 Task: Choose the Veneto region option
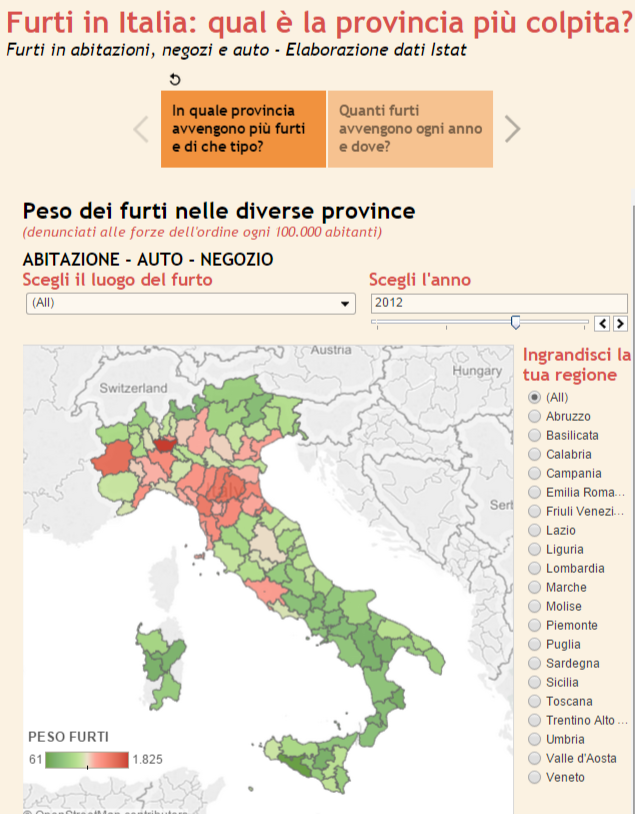(534, 777)
